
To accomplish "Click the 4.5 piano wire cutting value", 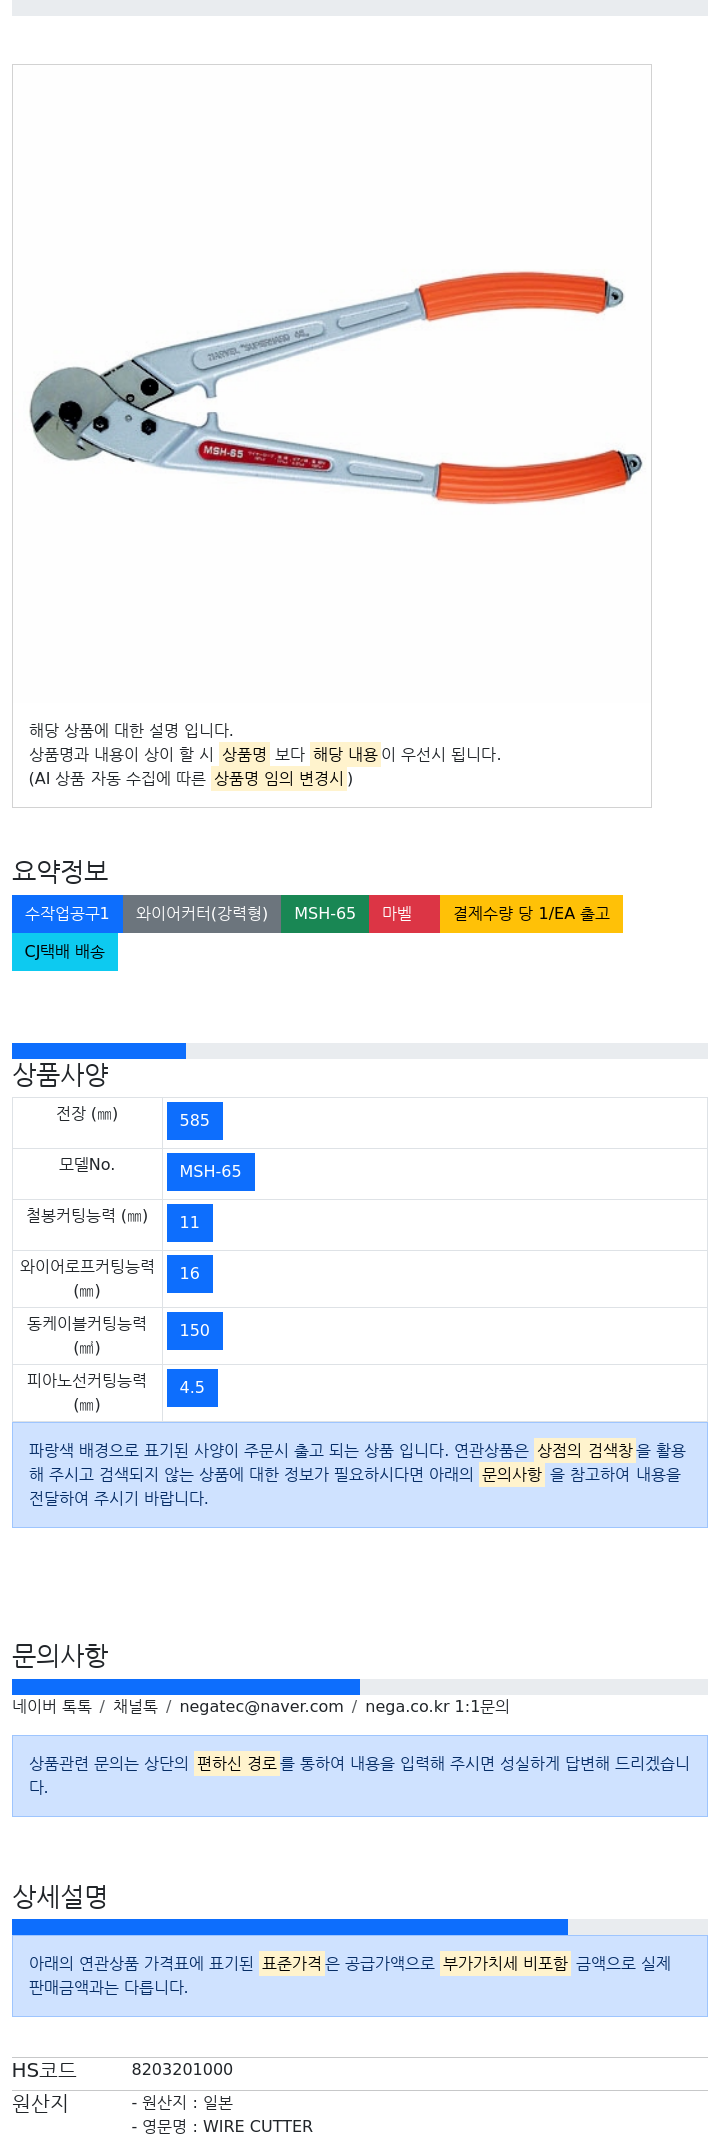I will [192, 1388].
